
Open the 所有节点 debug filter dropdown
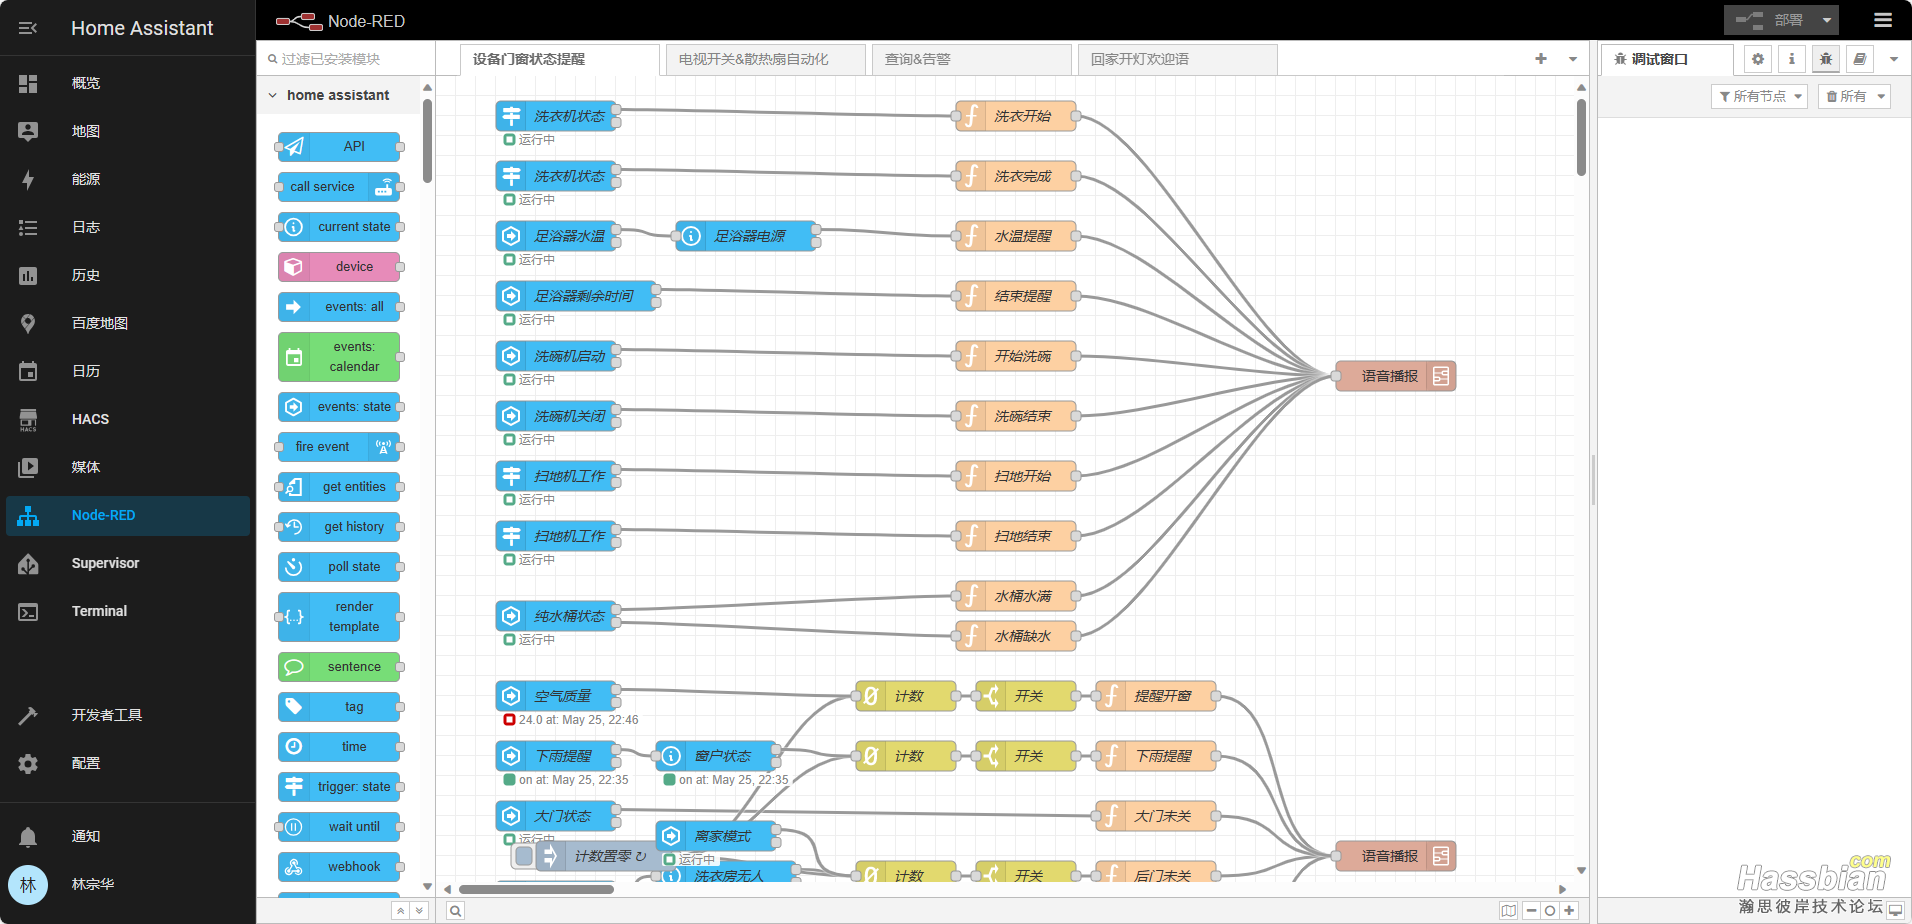(1760, 96)
